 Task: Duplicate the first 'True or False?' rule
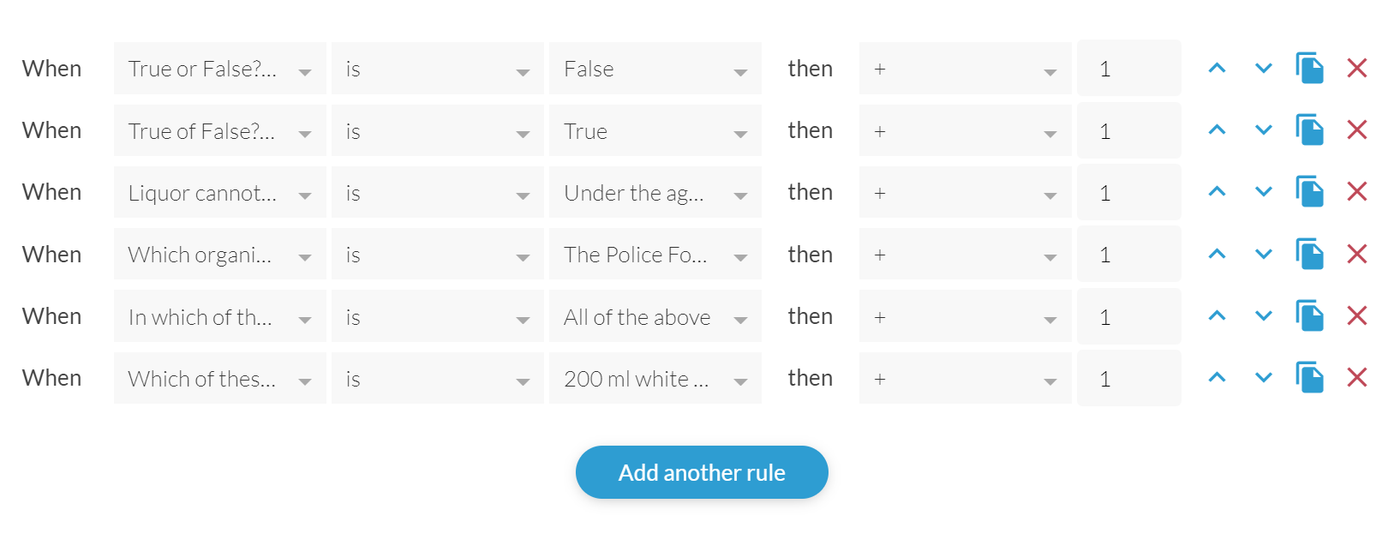coord(1310,68)
